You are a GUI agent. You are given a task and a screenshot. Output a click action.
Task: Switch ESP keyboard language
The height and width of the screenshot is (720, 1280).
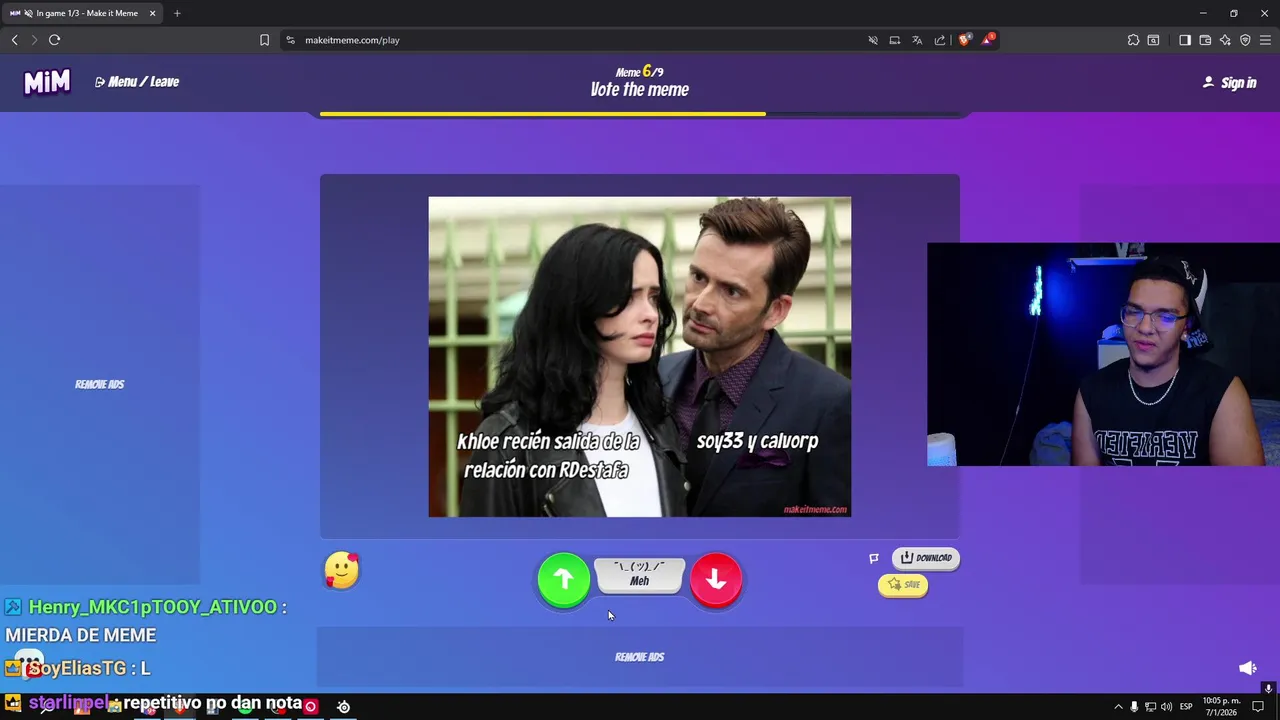click(1186, 707)
